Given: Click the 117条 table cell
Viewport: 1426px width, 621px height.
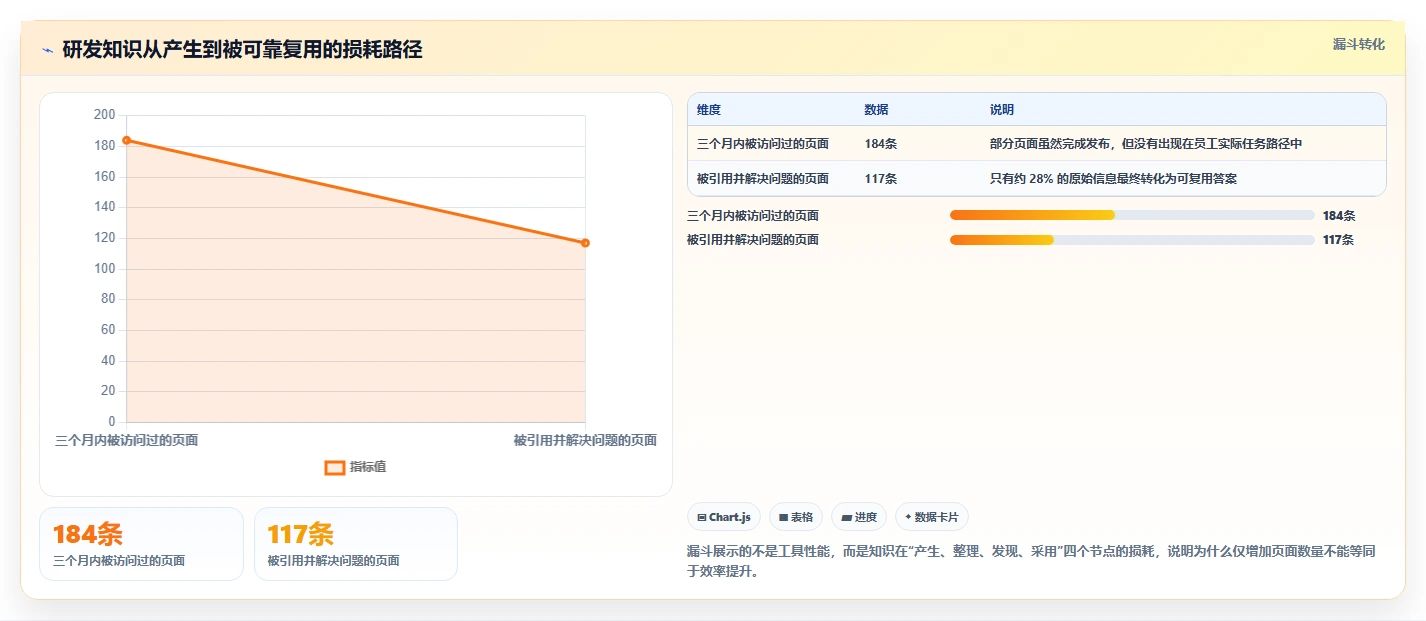Looking at the screenshot, I should pos(881,179).
